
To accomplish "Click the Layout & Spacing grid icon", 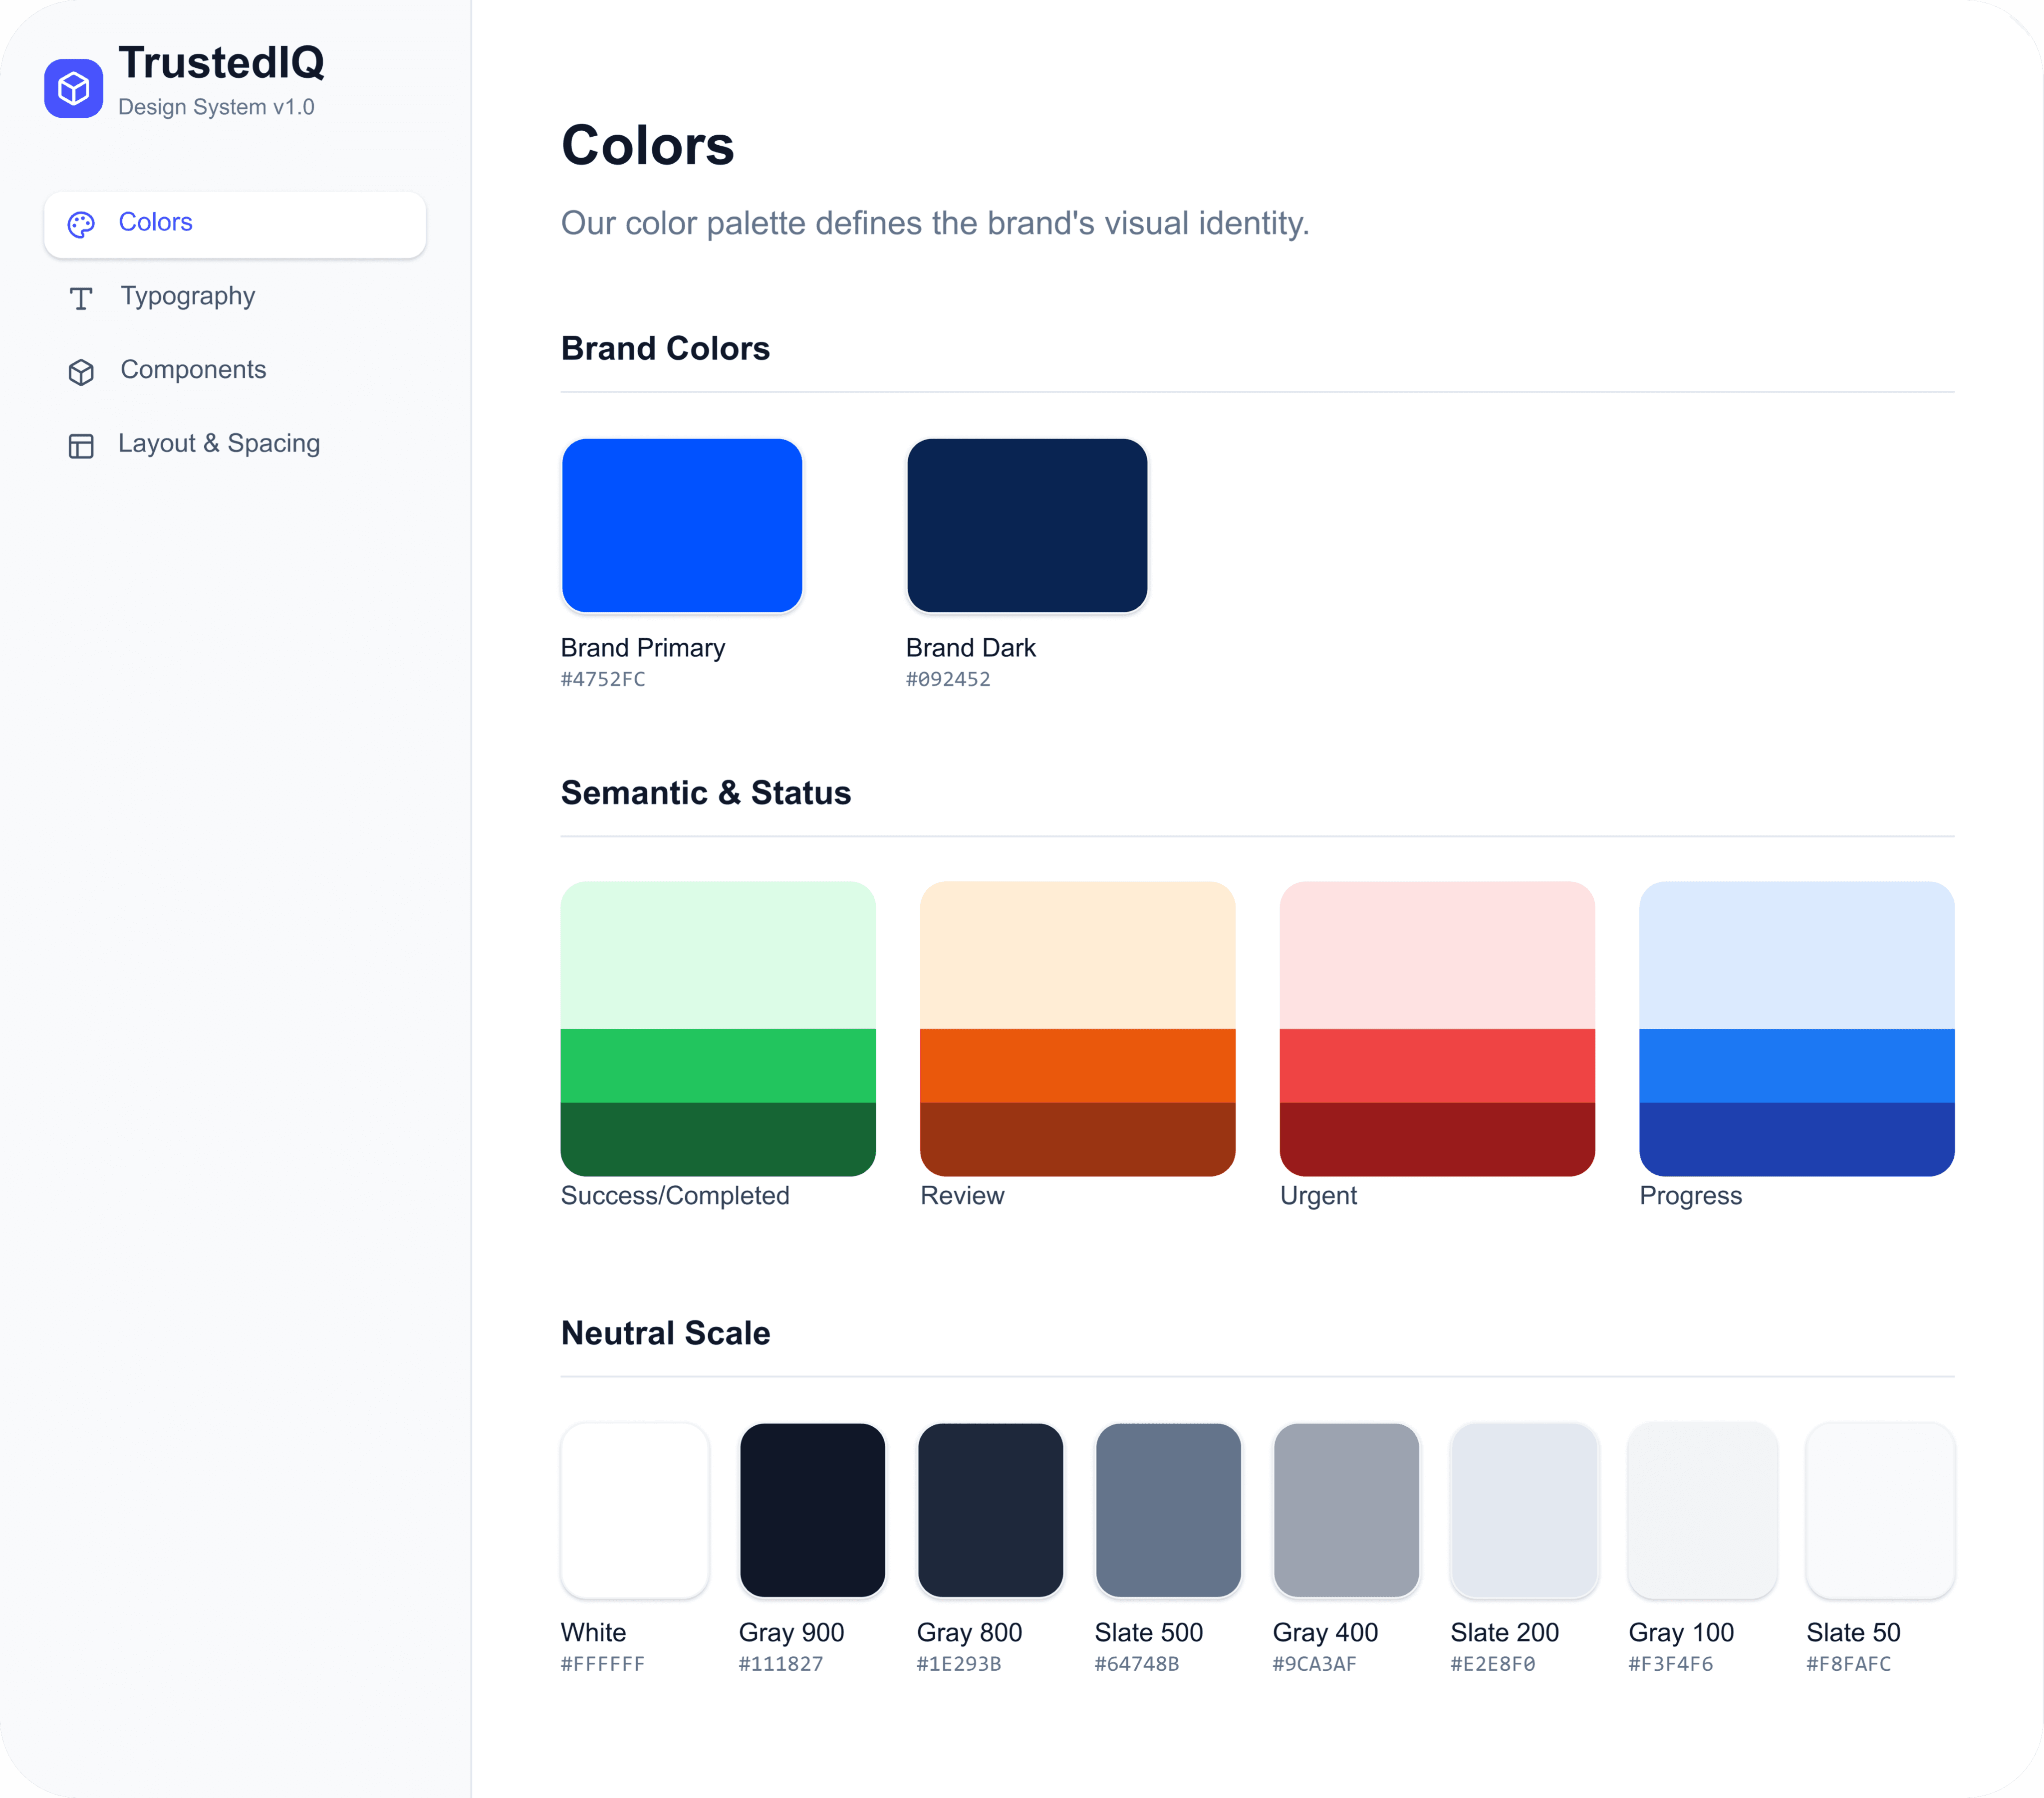I will (x=81, y=446).
